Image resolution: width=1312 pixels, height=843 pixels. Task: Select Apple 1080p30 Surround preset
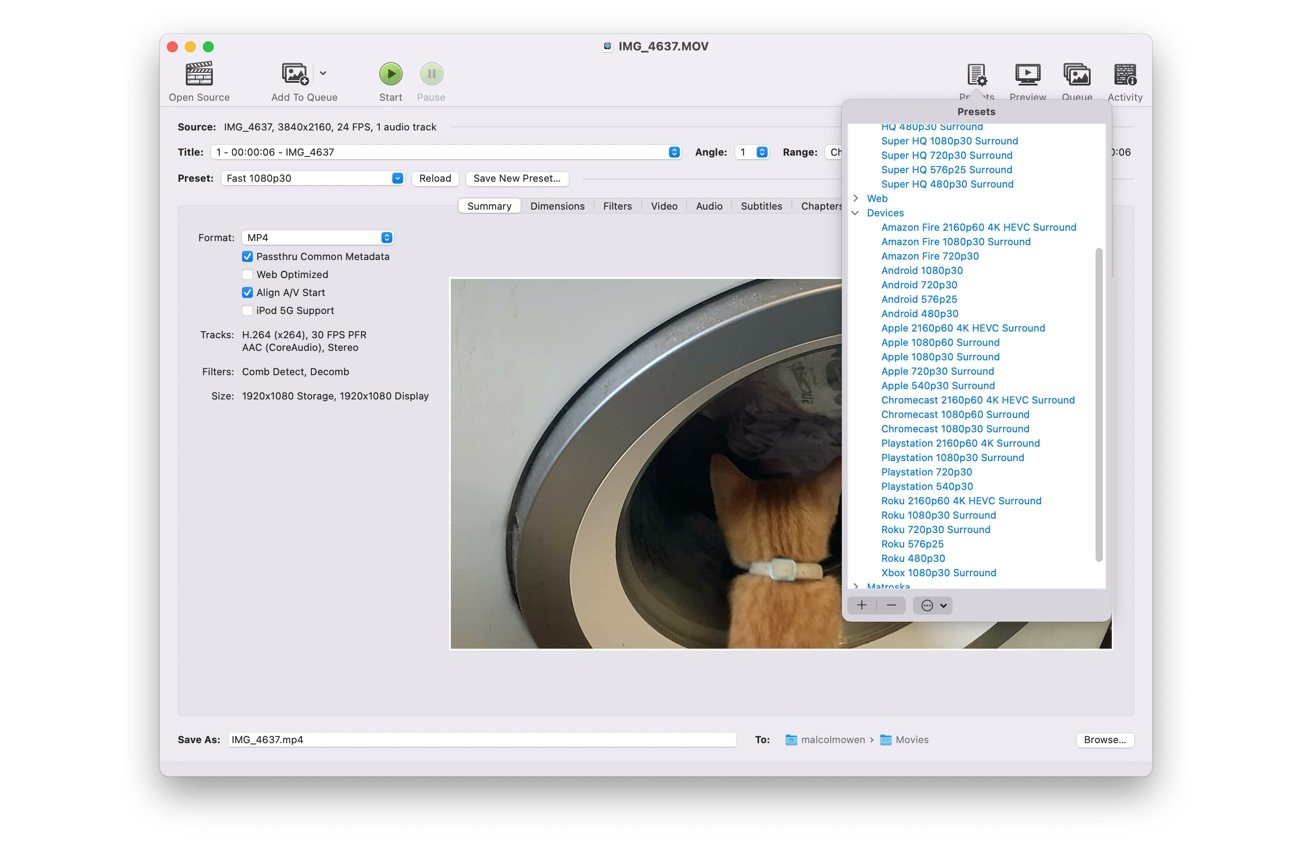coord(940,357)
